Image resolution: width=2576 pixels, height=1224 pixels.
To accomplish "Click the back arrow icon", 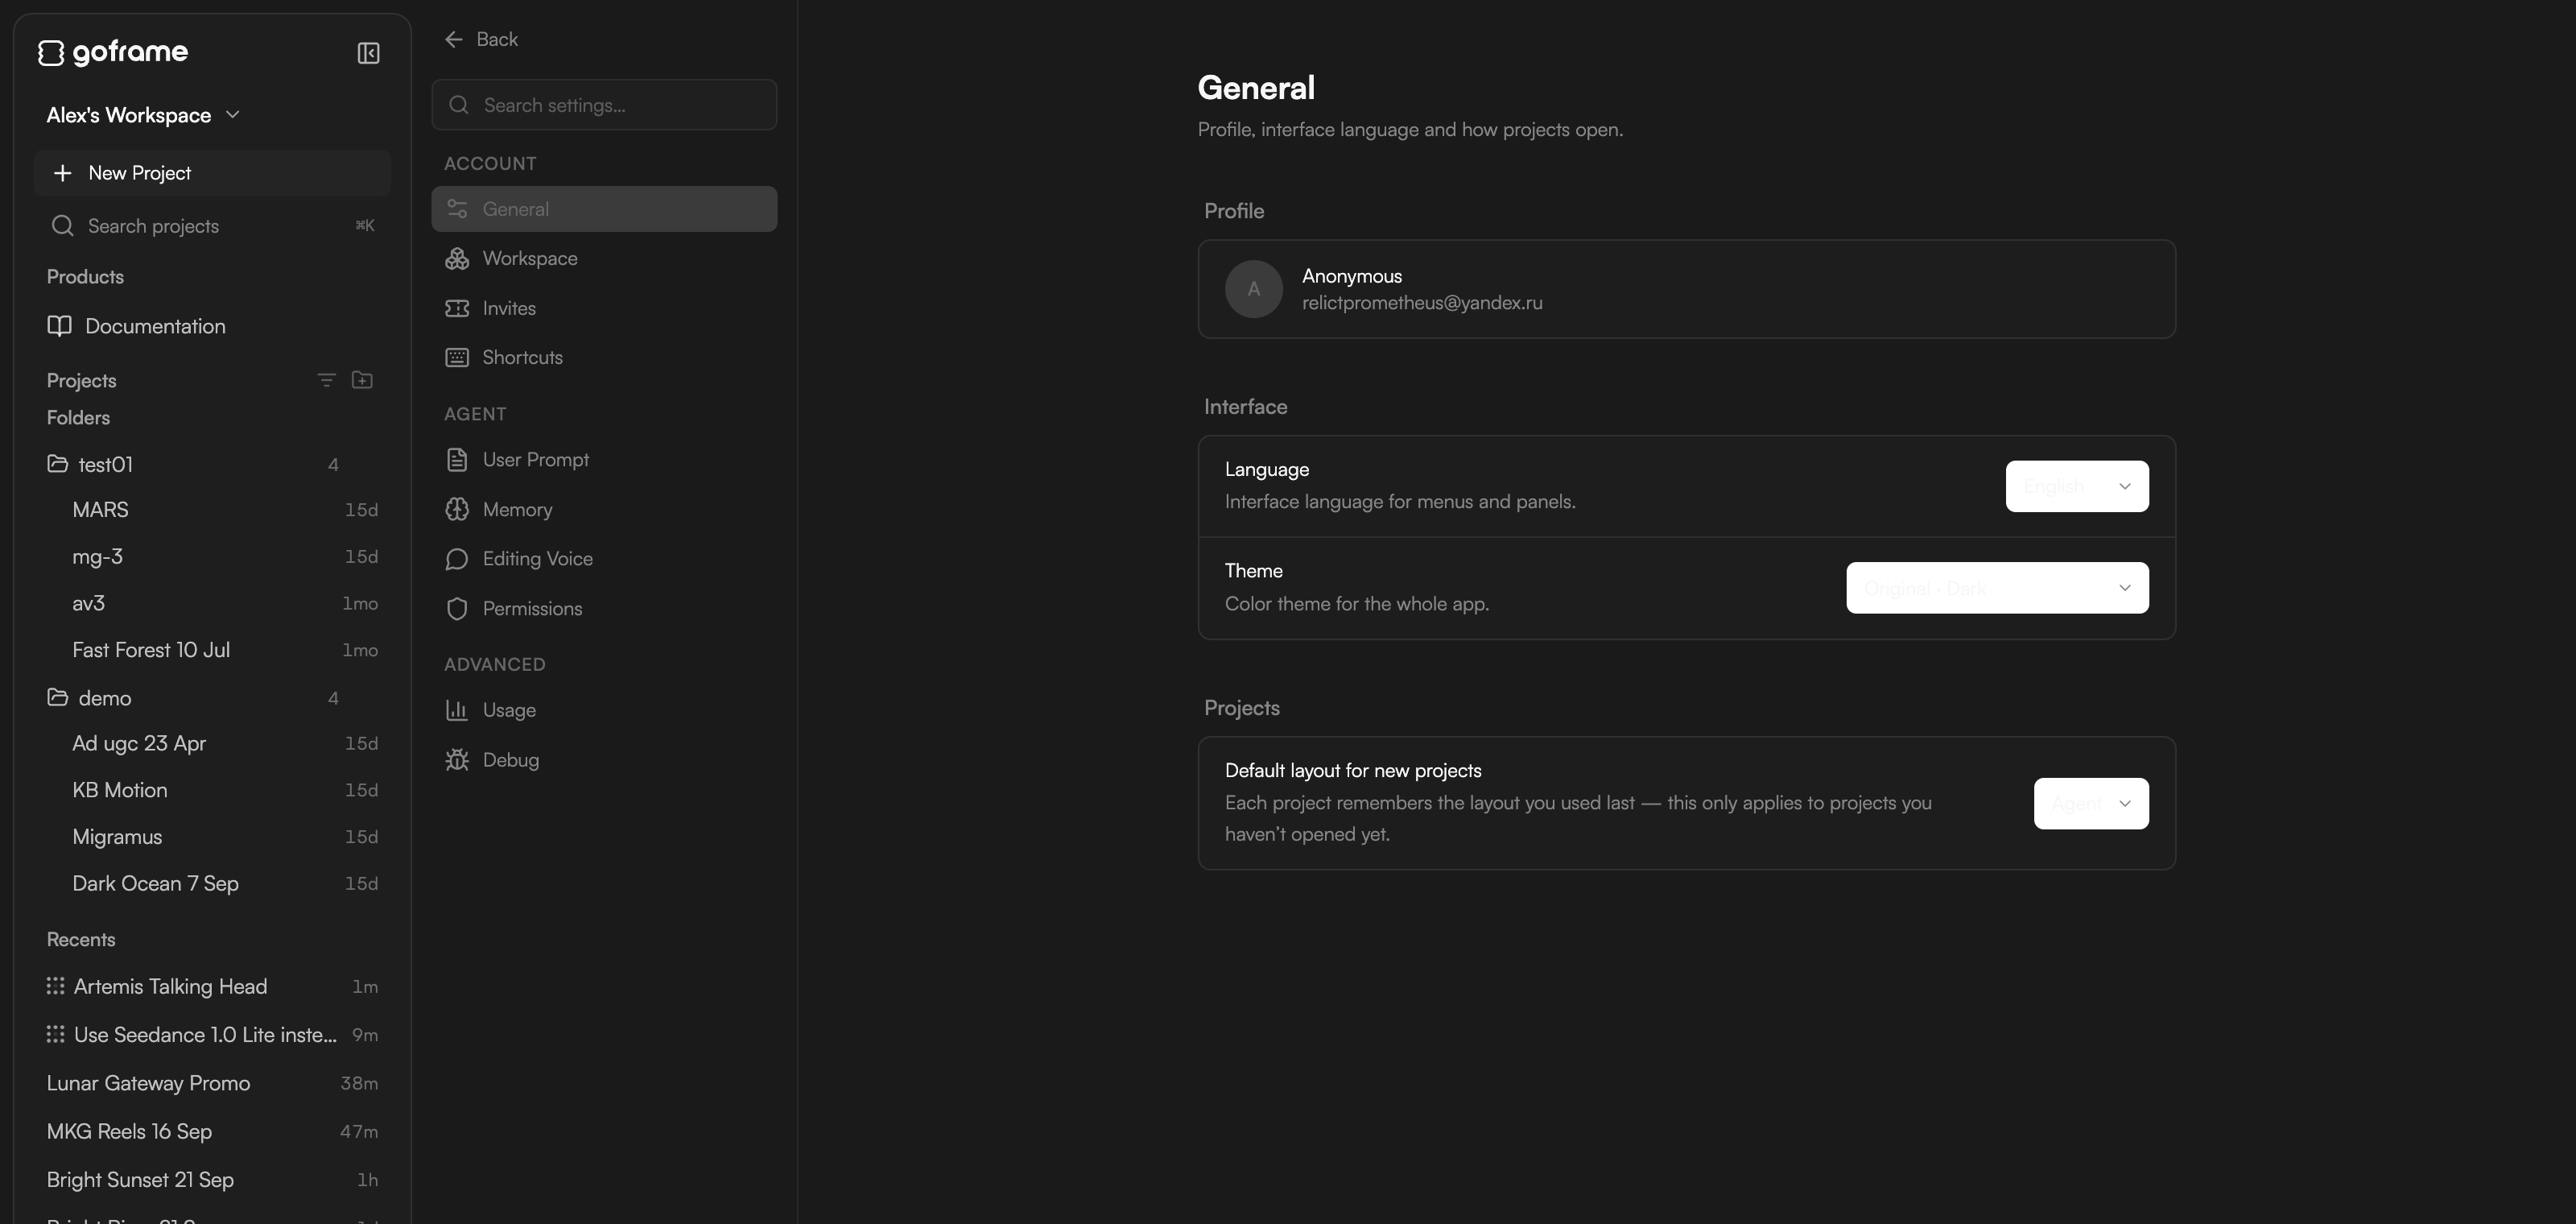I will [x=454, y=39].
